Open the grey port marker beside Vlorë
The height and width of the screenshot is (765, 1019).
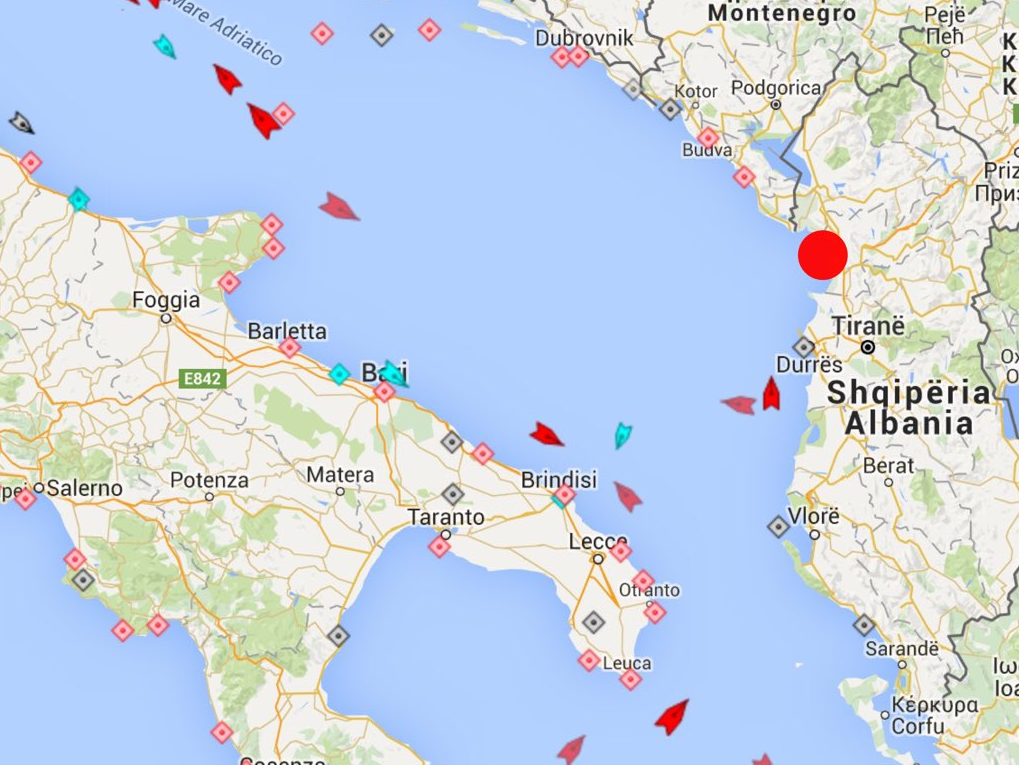(x=779, y=526)
